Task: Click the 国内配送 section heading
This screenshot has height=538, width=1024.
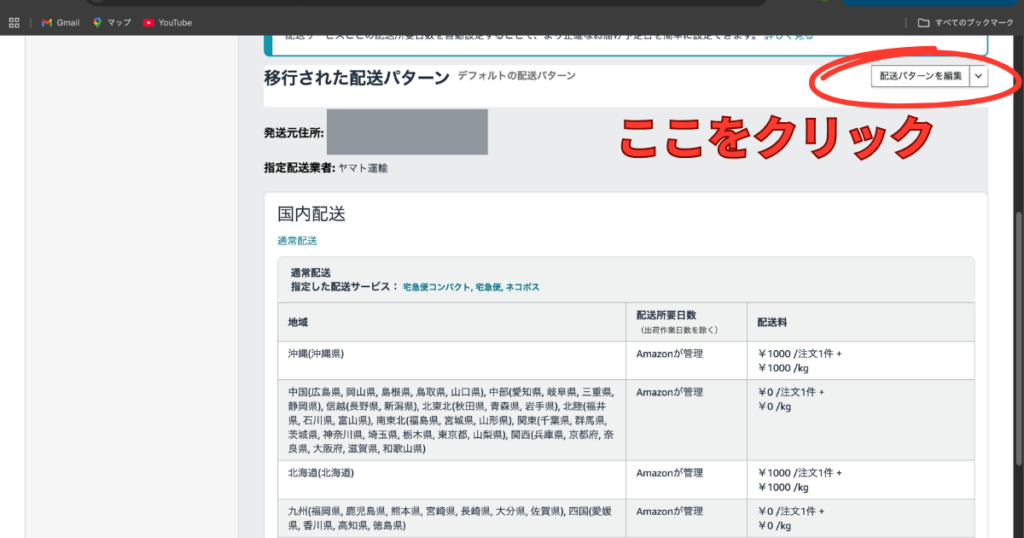Action: pos(311,213)
